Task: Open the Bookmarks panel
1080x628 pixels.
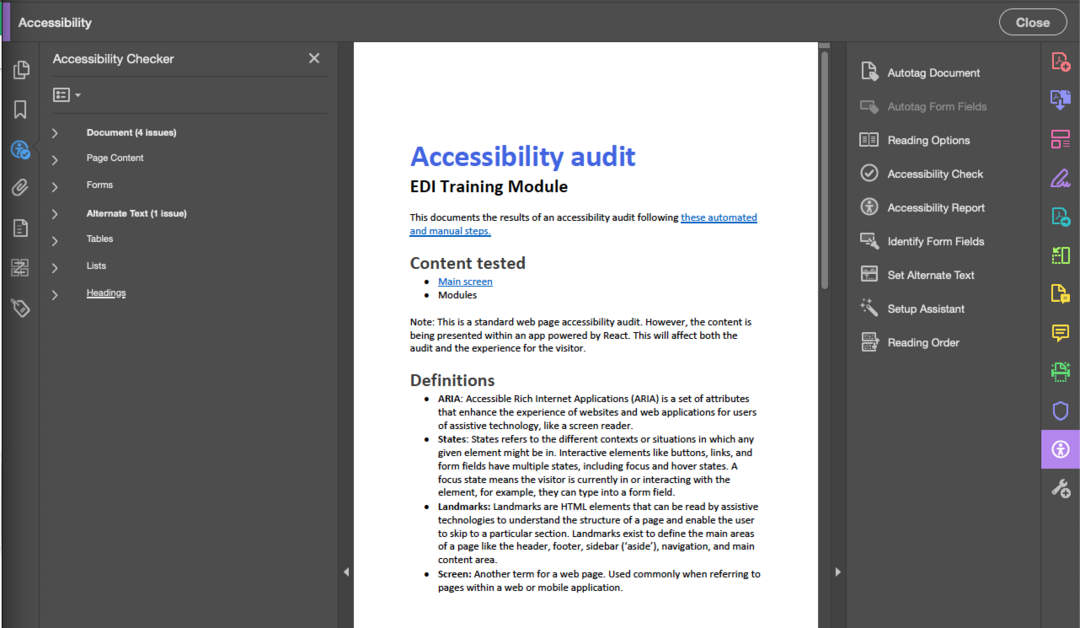Action: point(21,110)
